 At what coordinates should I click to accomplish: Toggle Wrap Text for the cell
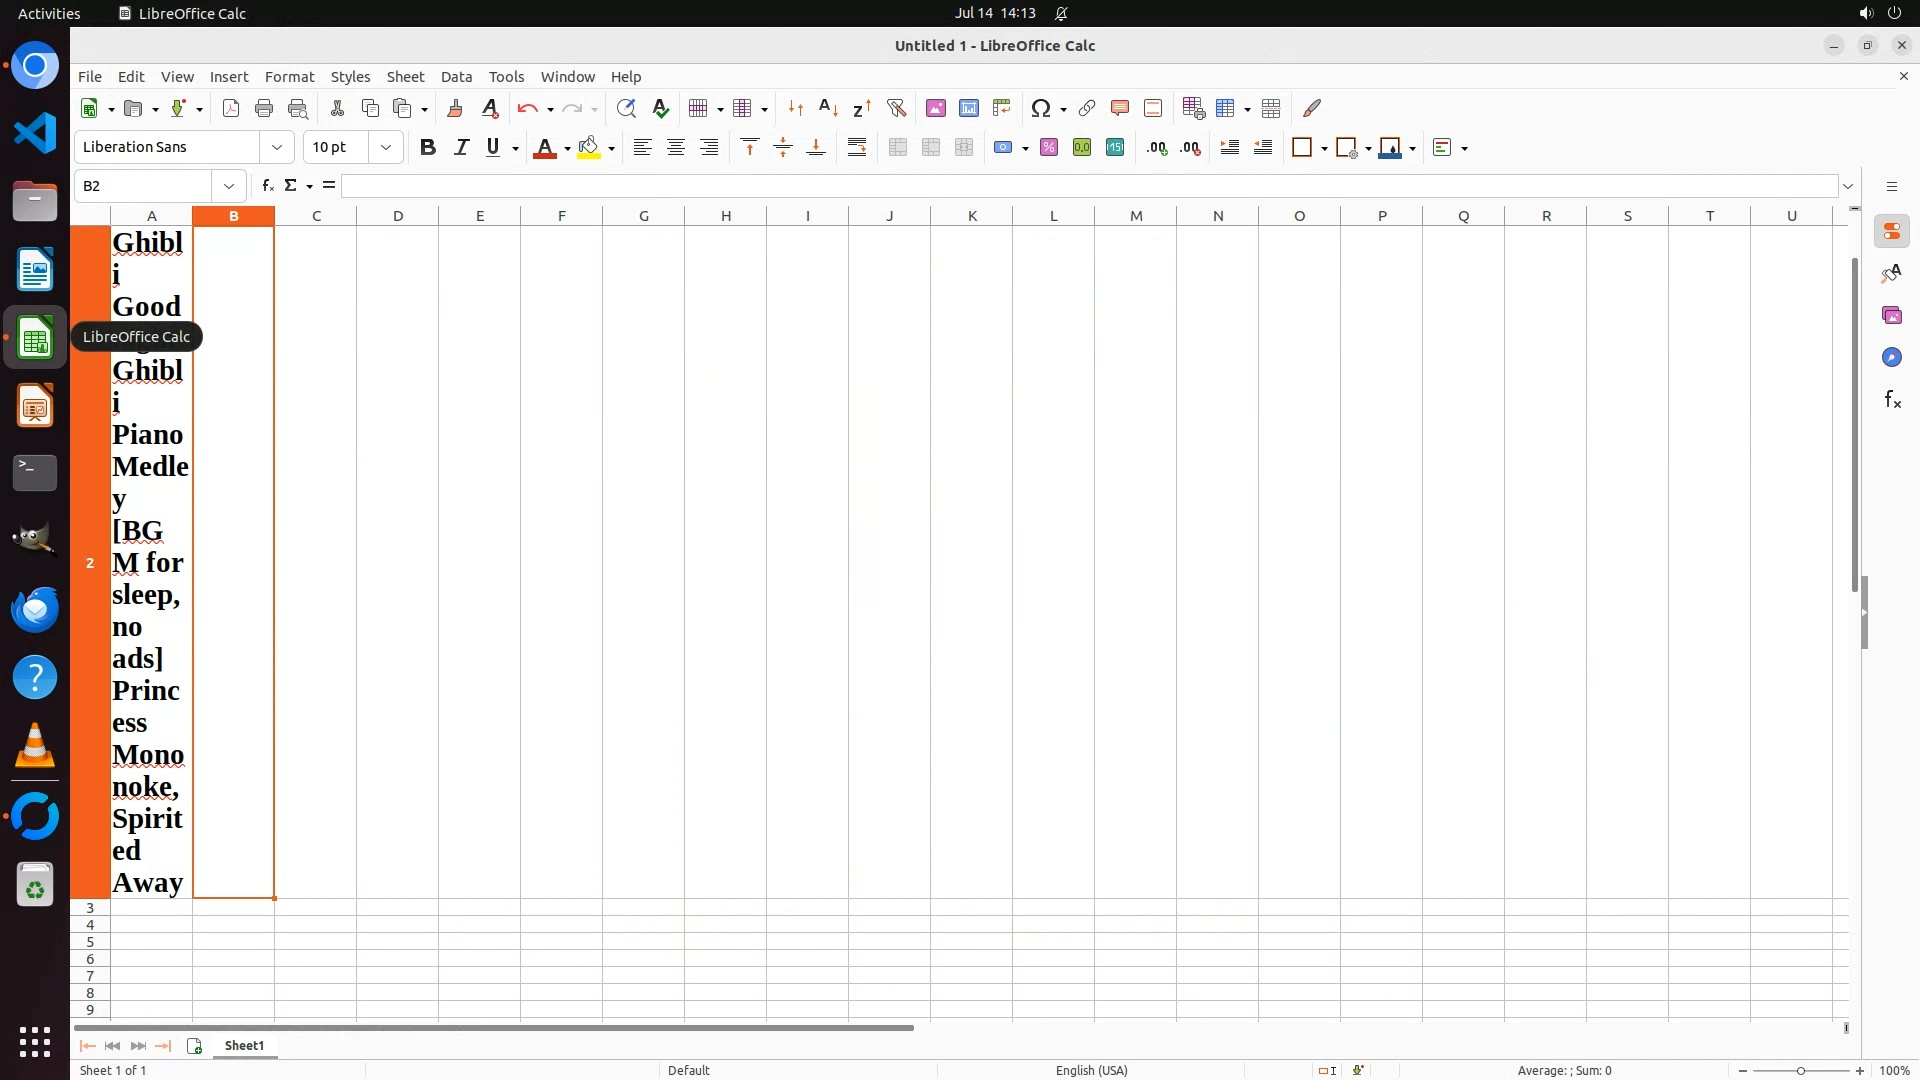pos(857,148)
